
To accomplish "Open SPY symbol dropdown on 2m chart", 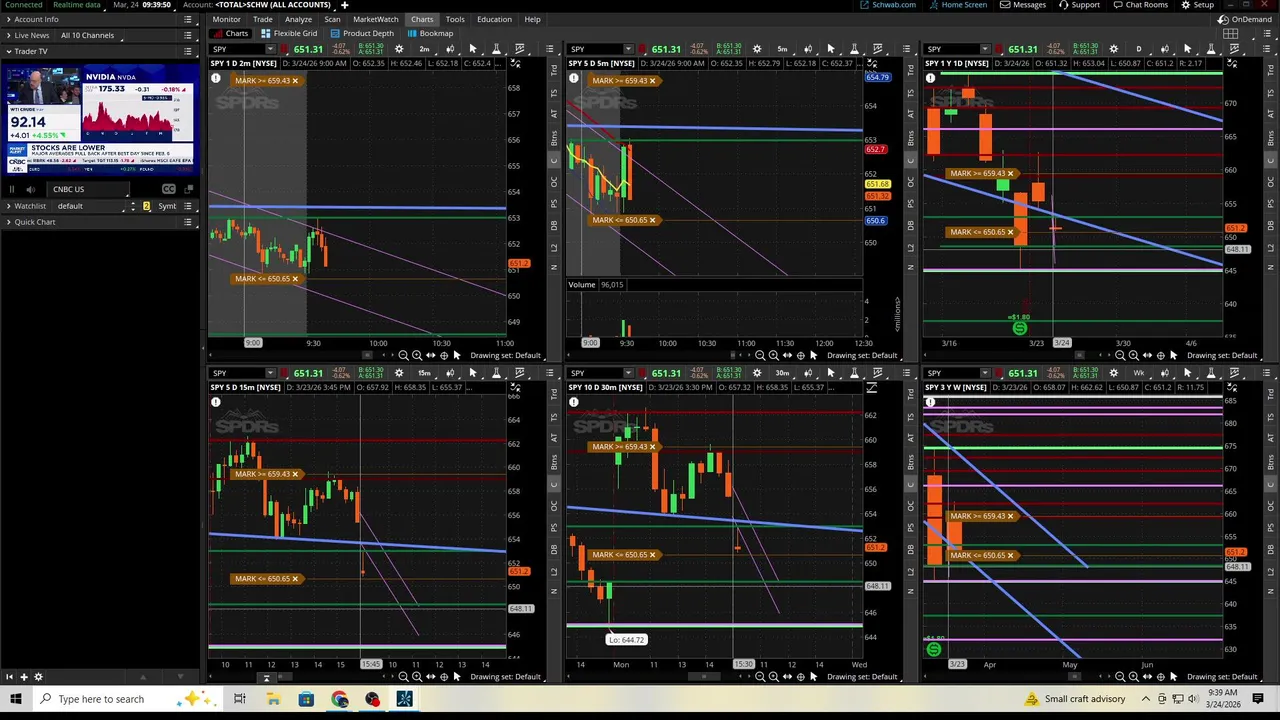I will [x=270, y=49].
